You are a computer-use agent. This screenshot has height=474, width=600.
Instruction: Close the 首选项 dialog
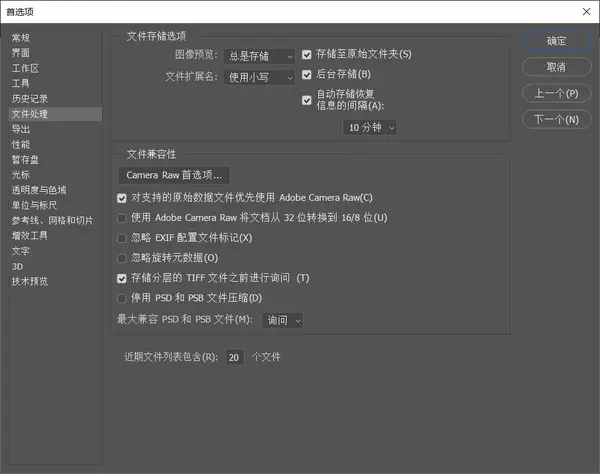[586, 12]
